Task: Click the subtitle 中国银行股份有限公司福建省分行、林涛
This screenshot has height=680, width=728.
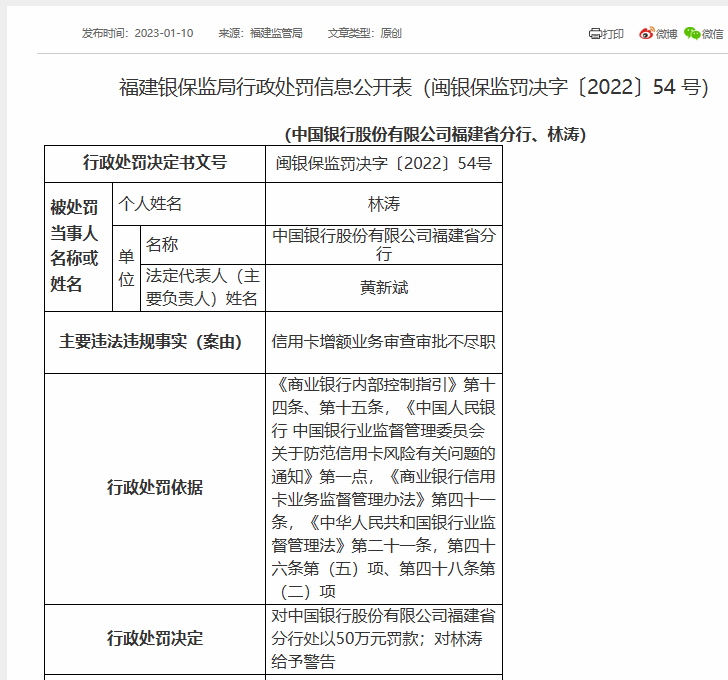Action: [x=436, y=135]
